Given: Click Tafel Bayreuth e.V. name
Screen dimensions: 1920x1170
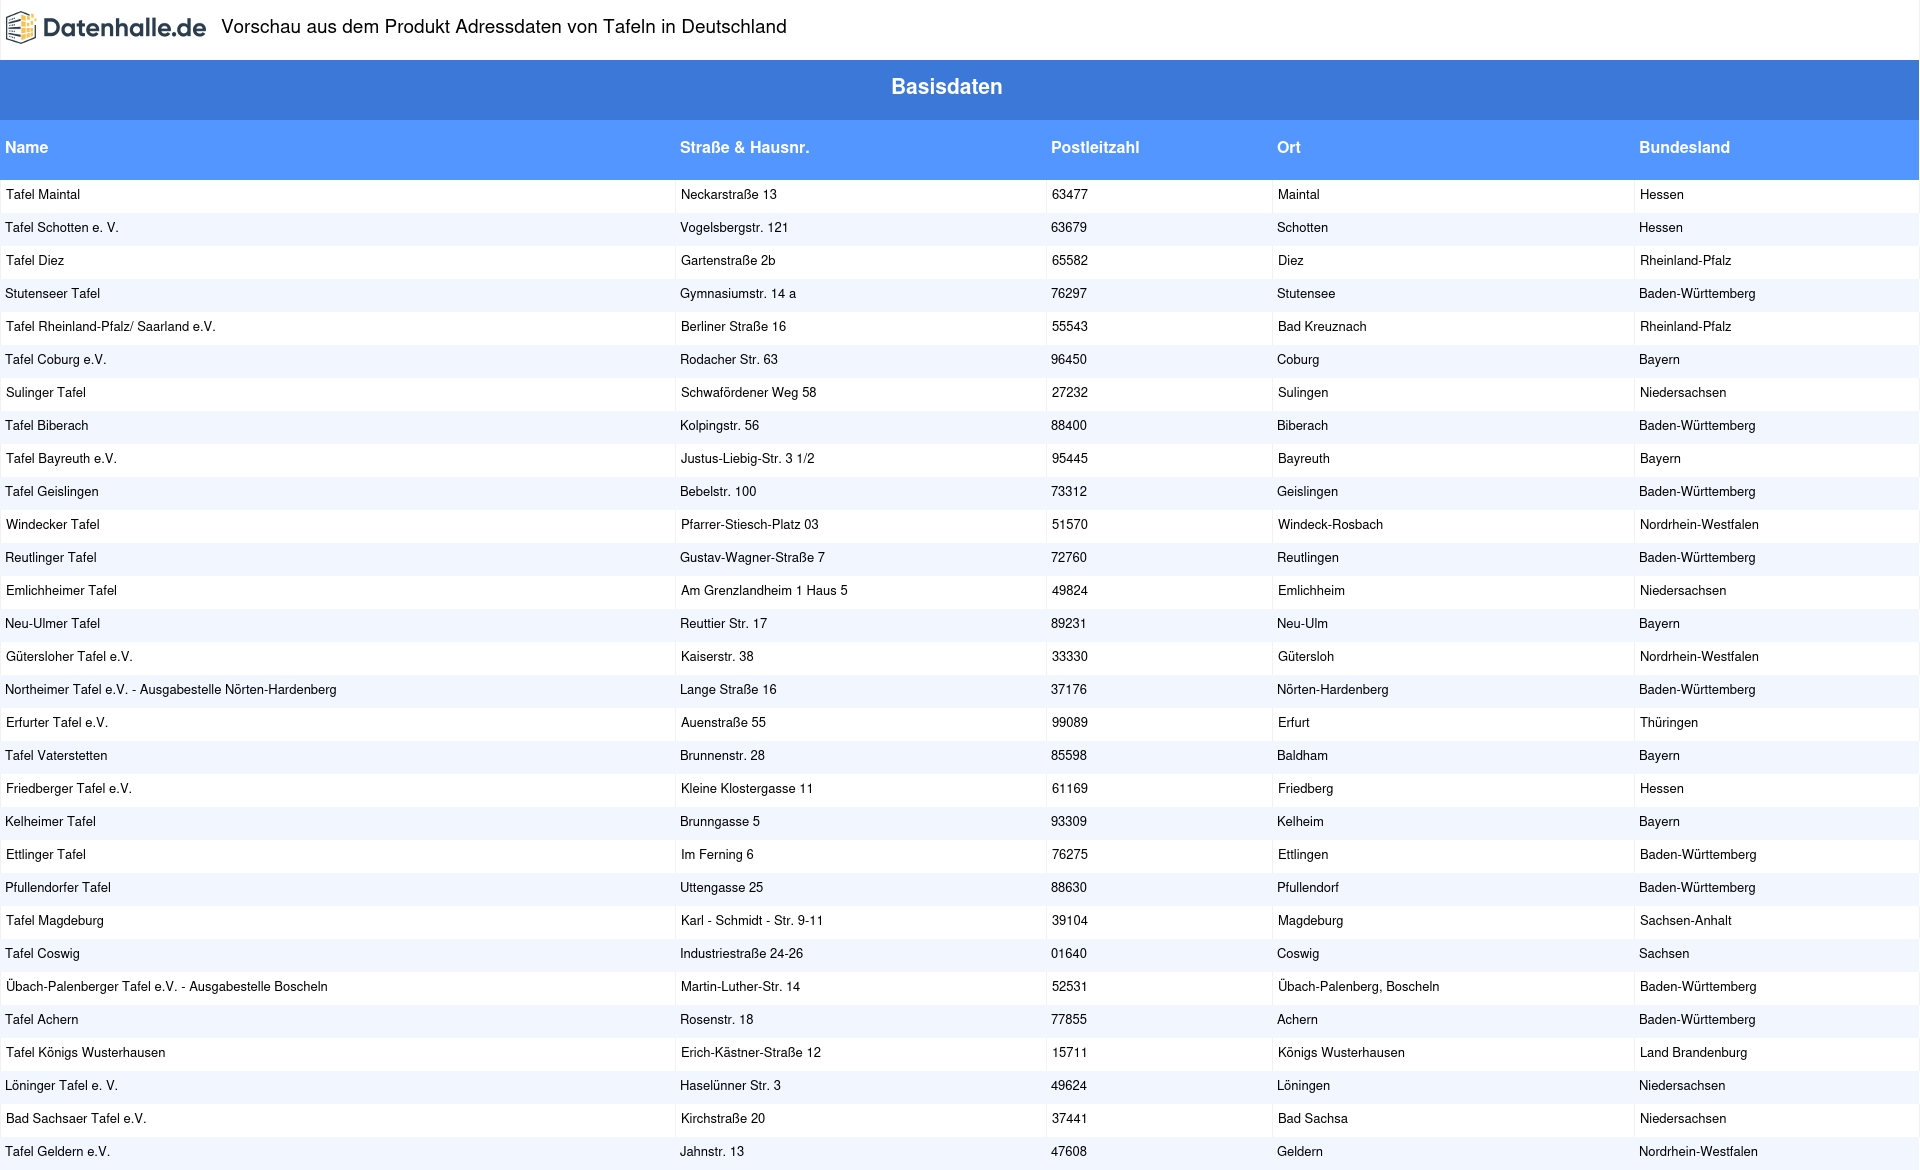Looking at the screenshot, I should pyautogui.click(x=62, y=459).
